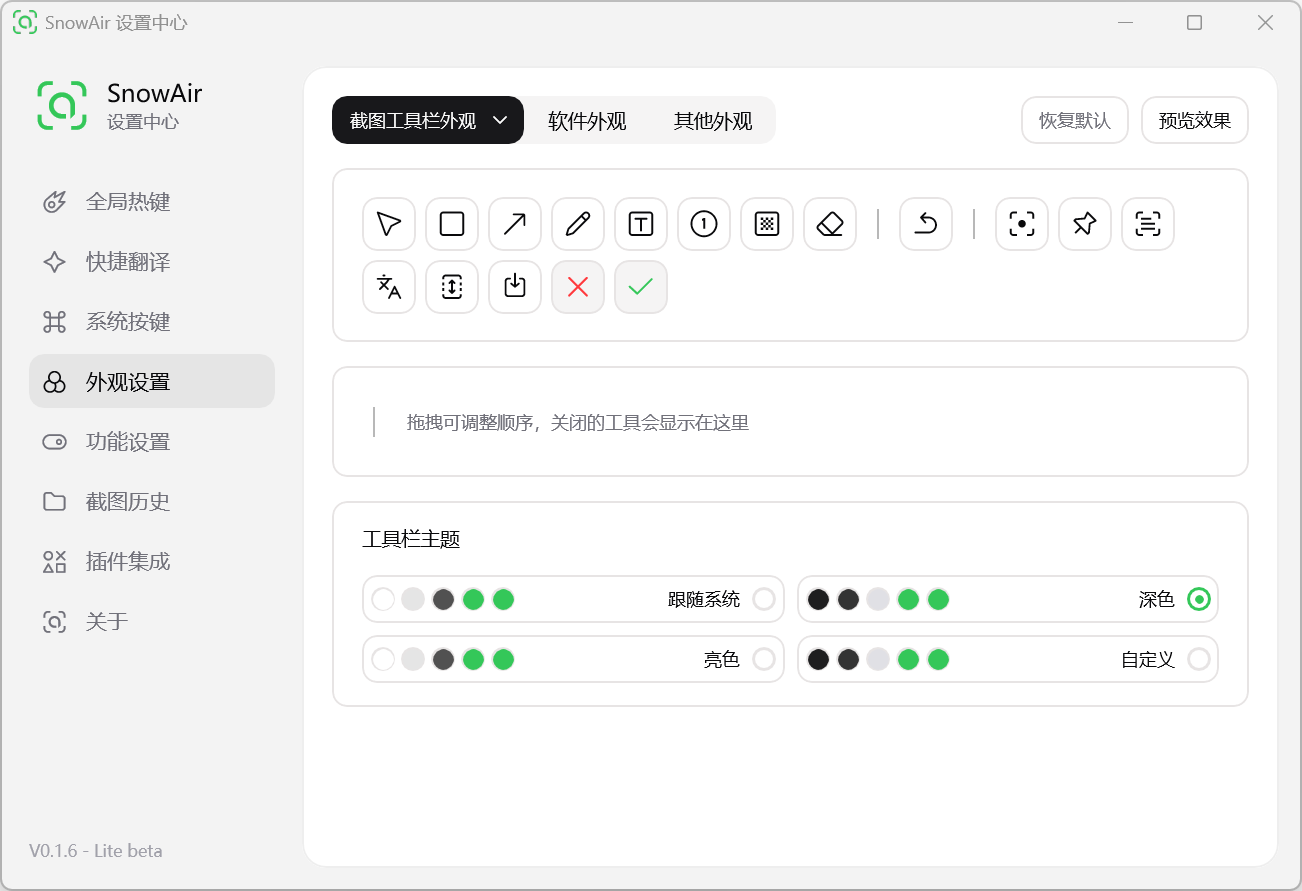Select 跟随系统 theme radio button
This screenshot has width=1302, height=891.
point(764,599)
